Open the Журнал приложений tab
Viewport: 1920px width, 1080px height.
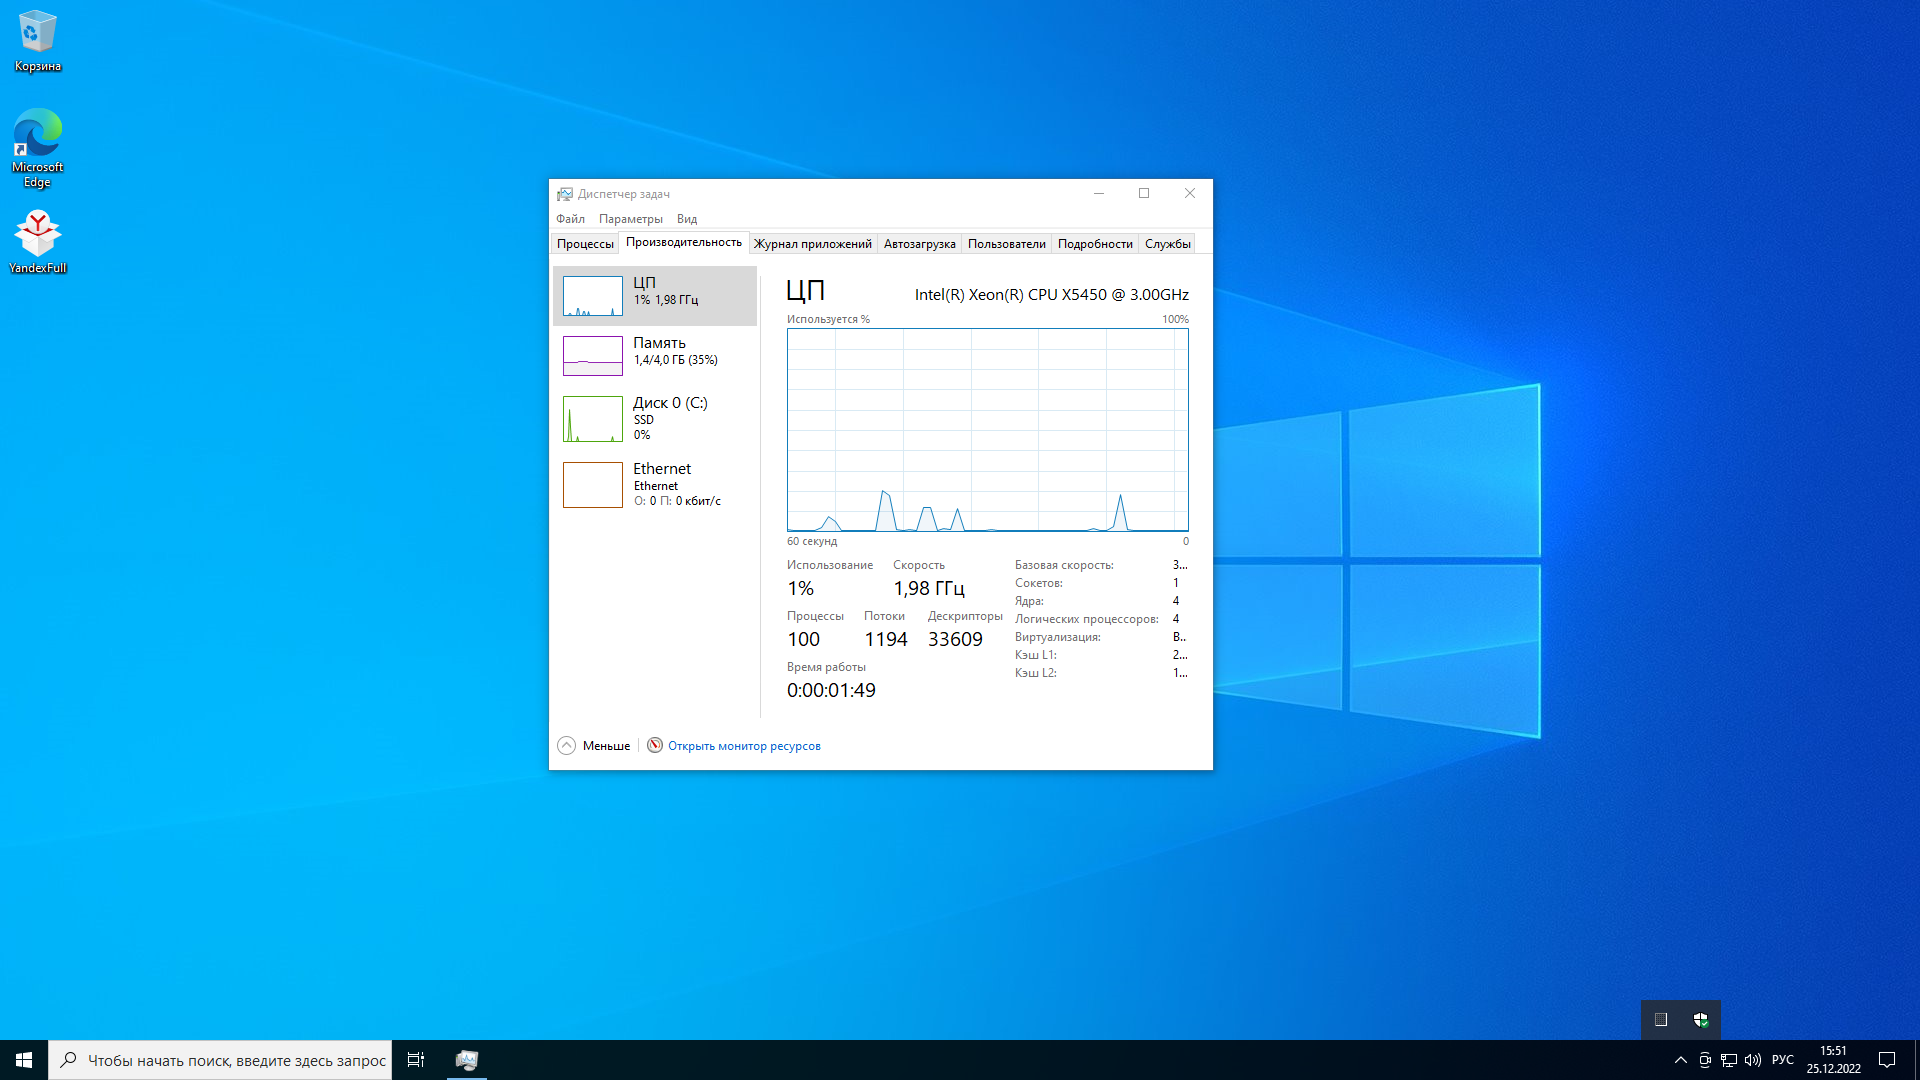[812, 244]
